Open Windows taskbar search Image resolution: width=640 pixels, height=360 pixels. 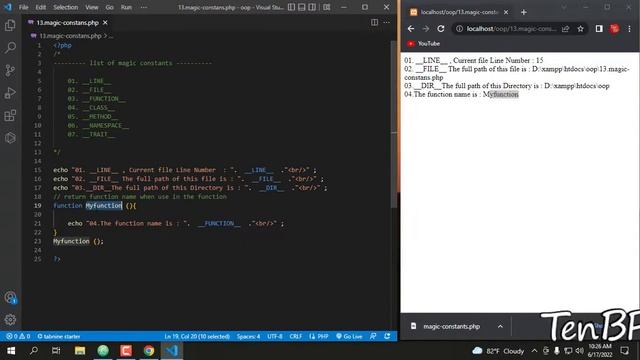point(34,351)
